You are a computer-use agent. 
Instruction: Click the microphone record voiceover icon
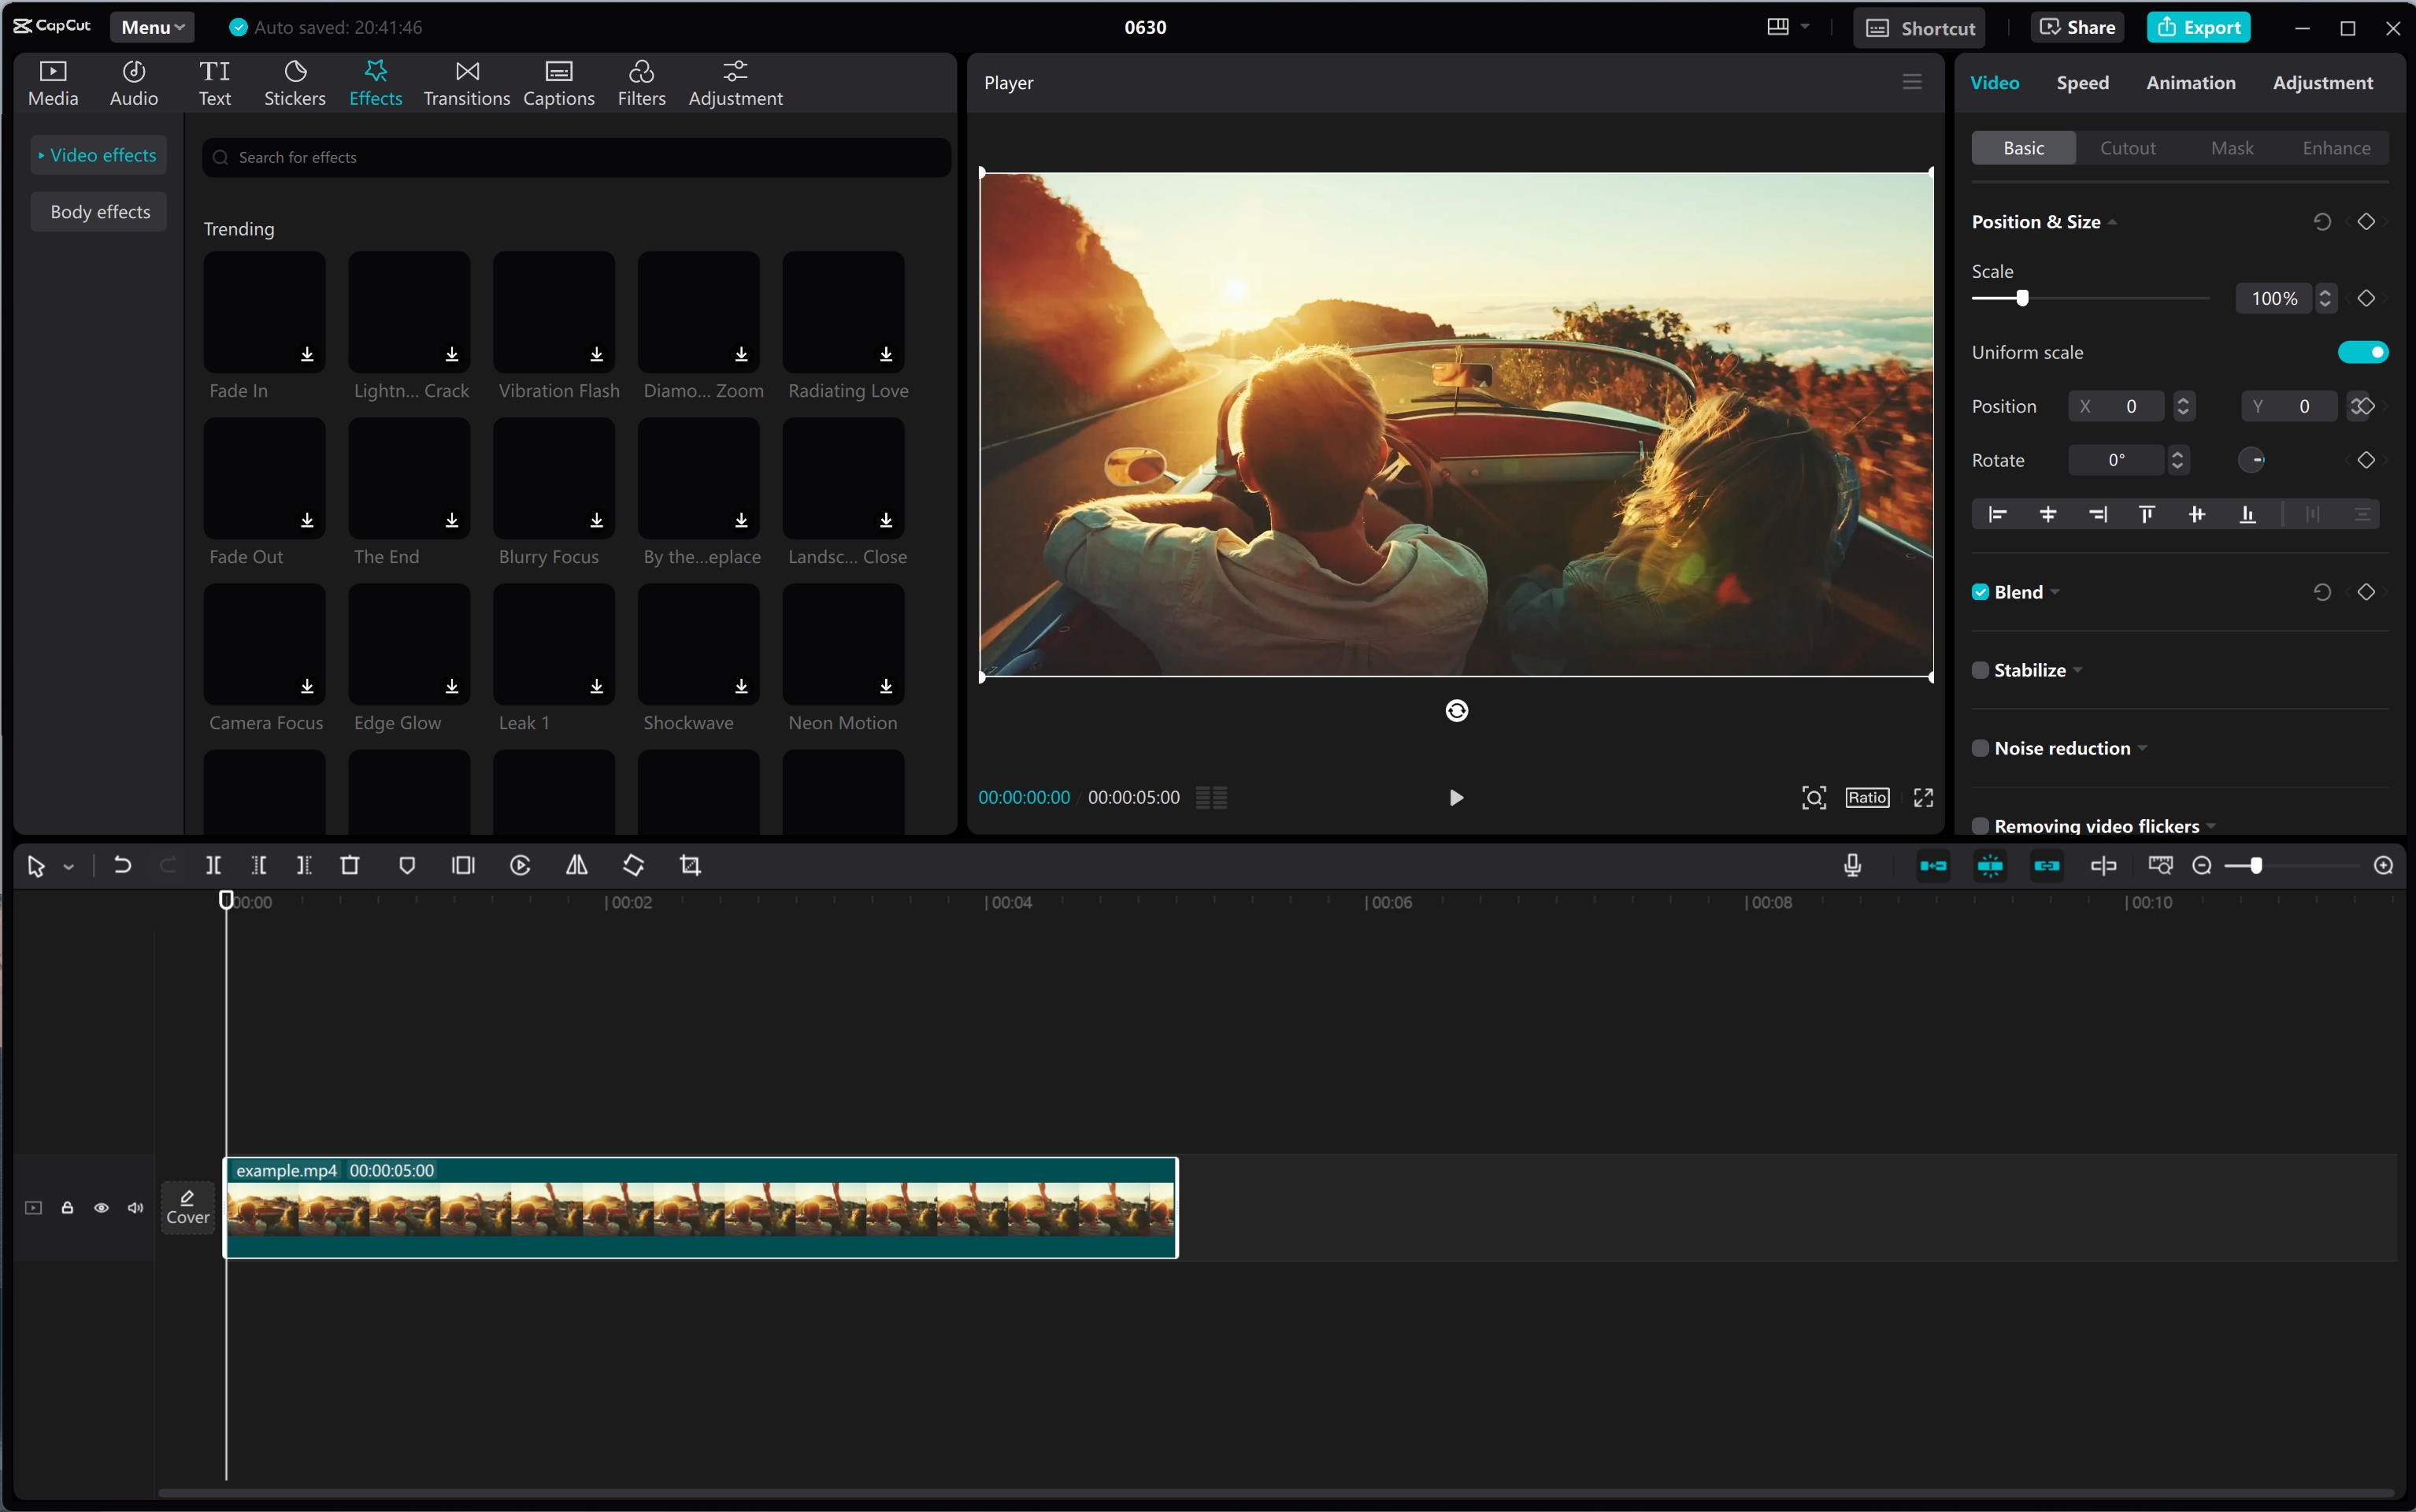coord(1852,866)
